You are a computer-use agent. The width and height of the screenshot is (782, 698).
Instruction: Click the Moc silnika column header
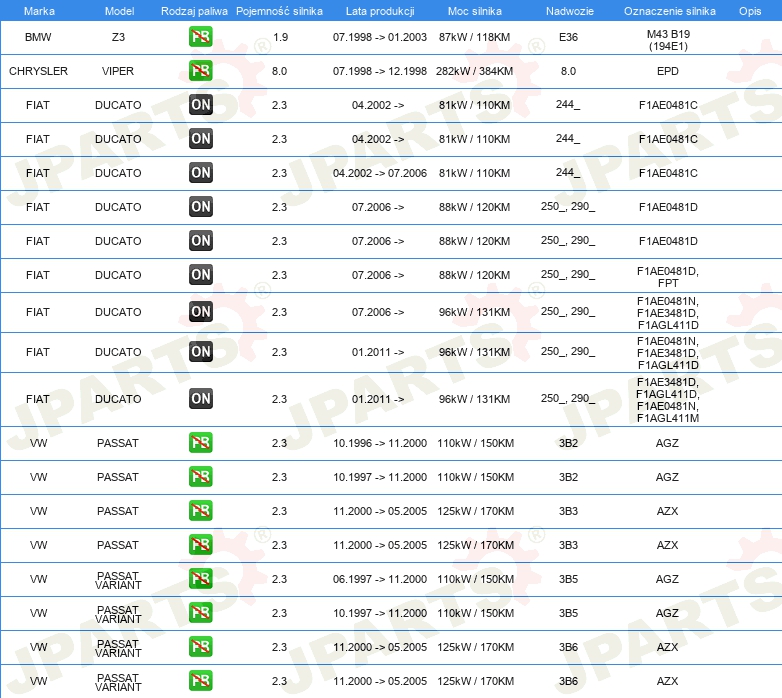[475, 11]
